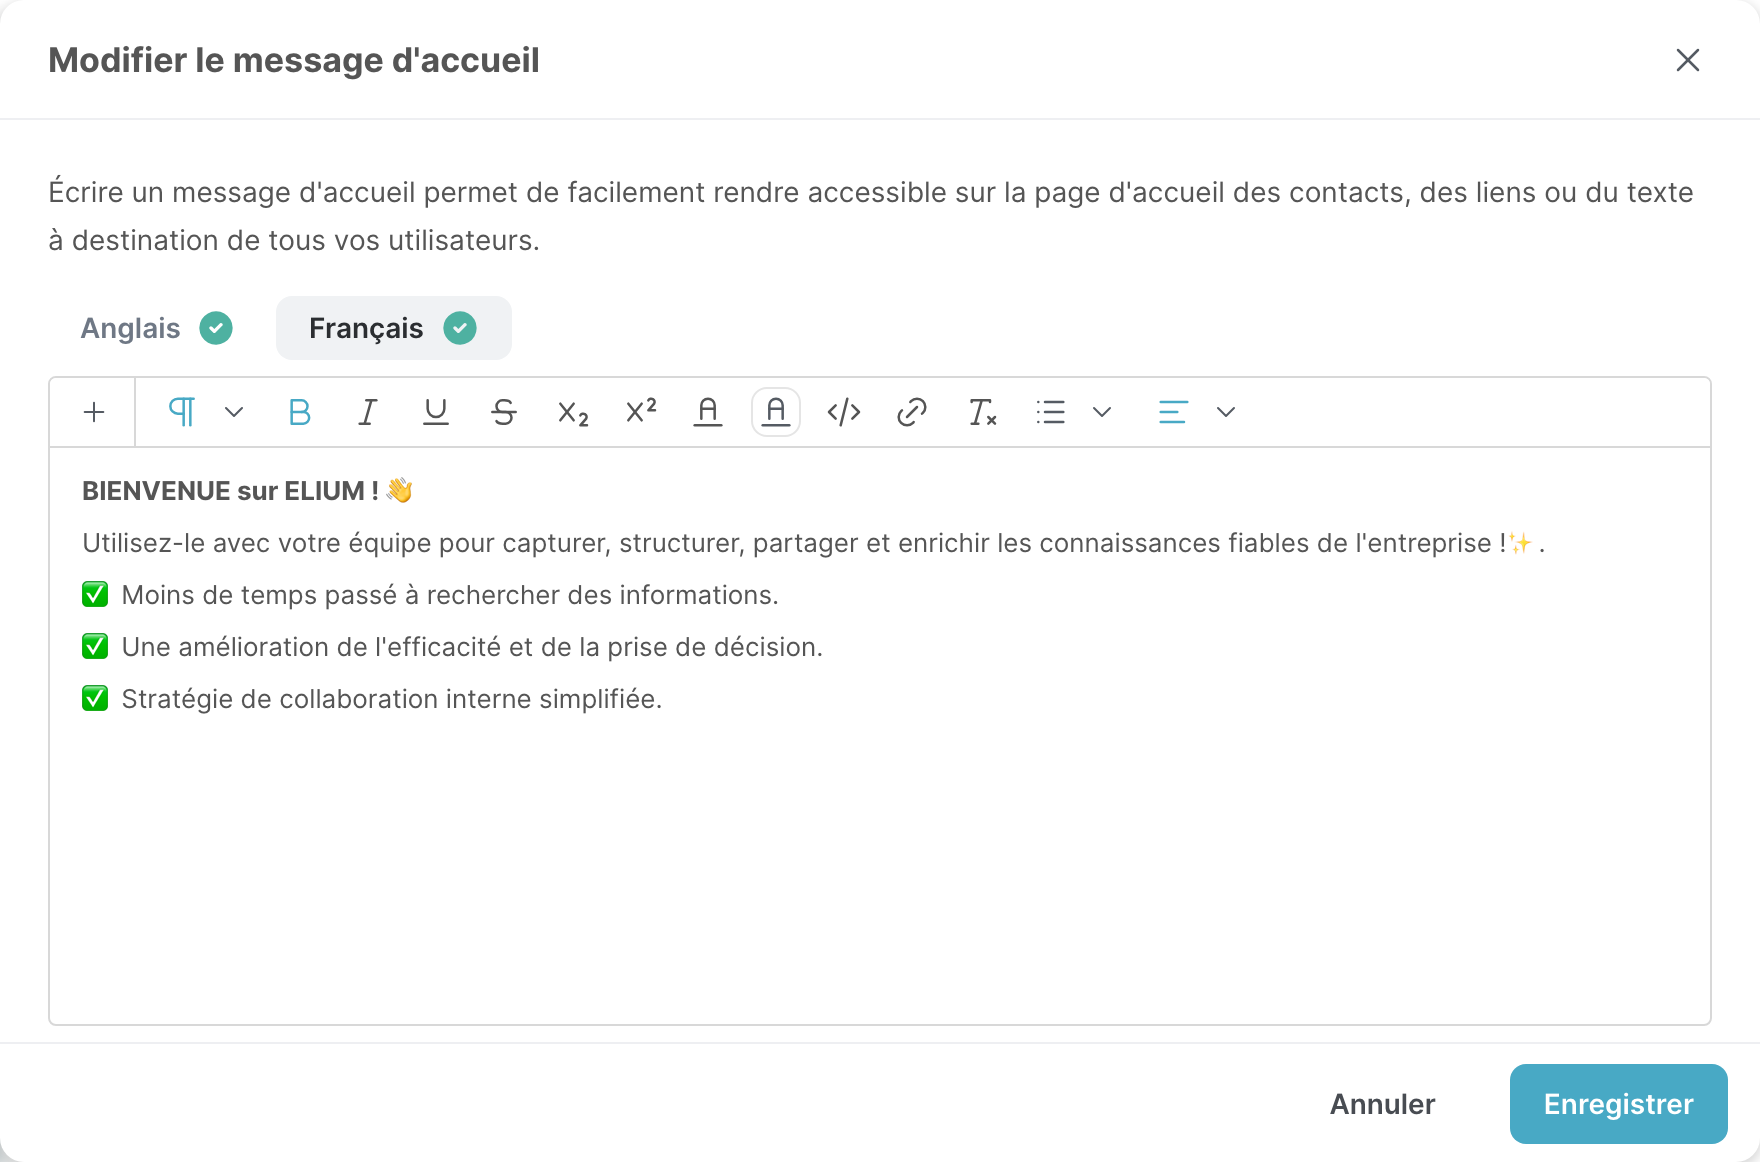The height and width of the screenshot is (1162, 1760).
Task: Toggle bold formatting
Action: 299,412
